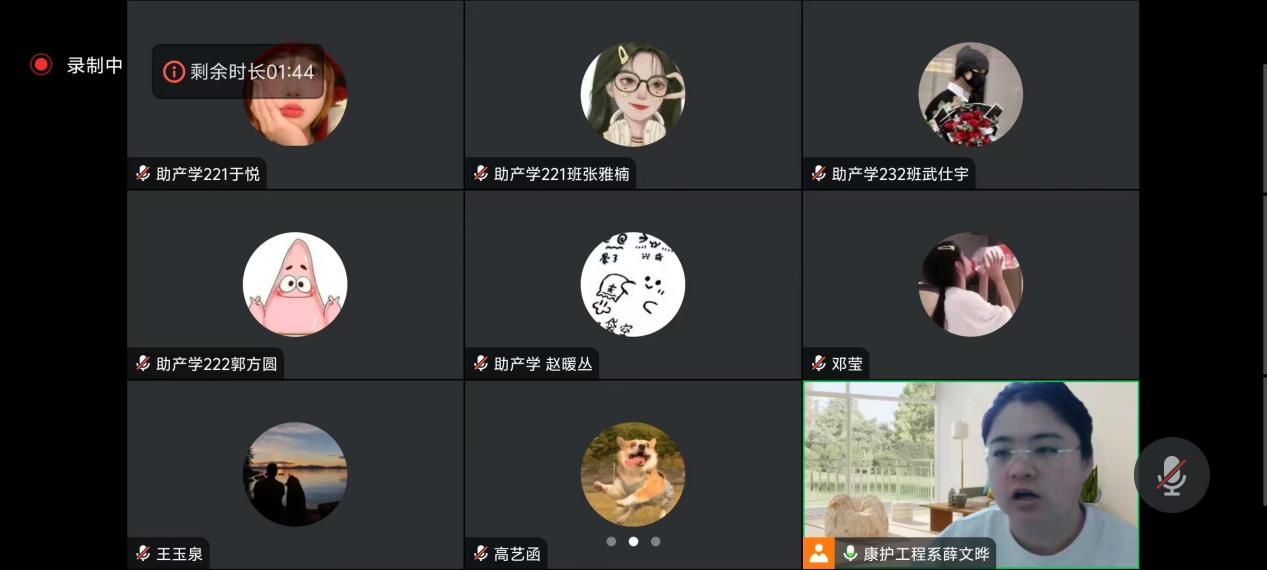Select the first page indicator dot
Image resolution: width=1267 pixels, height=570 pixels.
(611, 541)
